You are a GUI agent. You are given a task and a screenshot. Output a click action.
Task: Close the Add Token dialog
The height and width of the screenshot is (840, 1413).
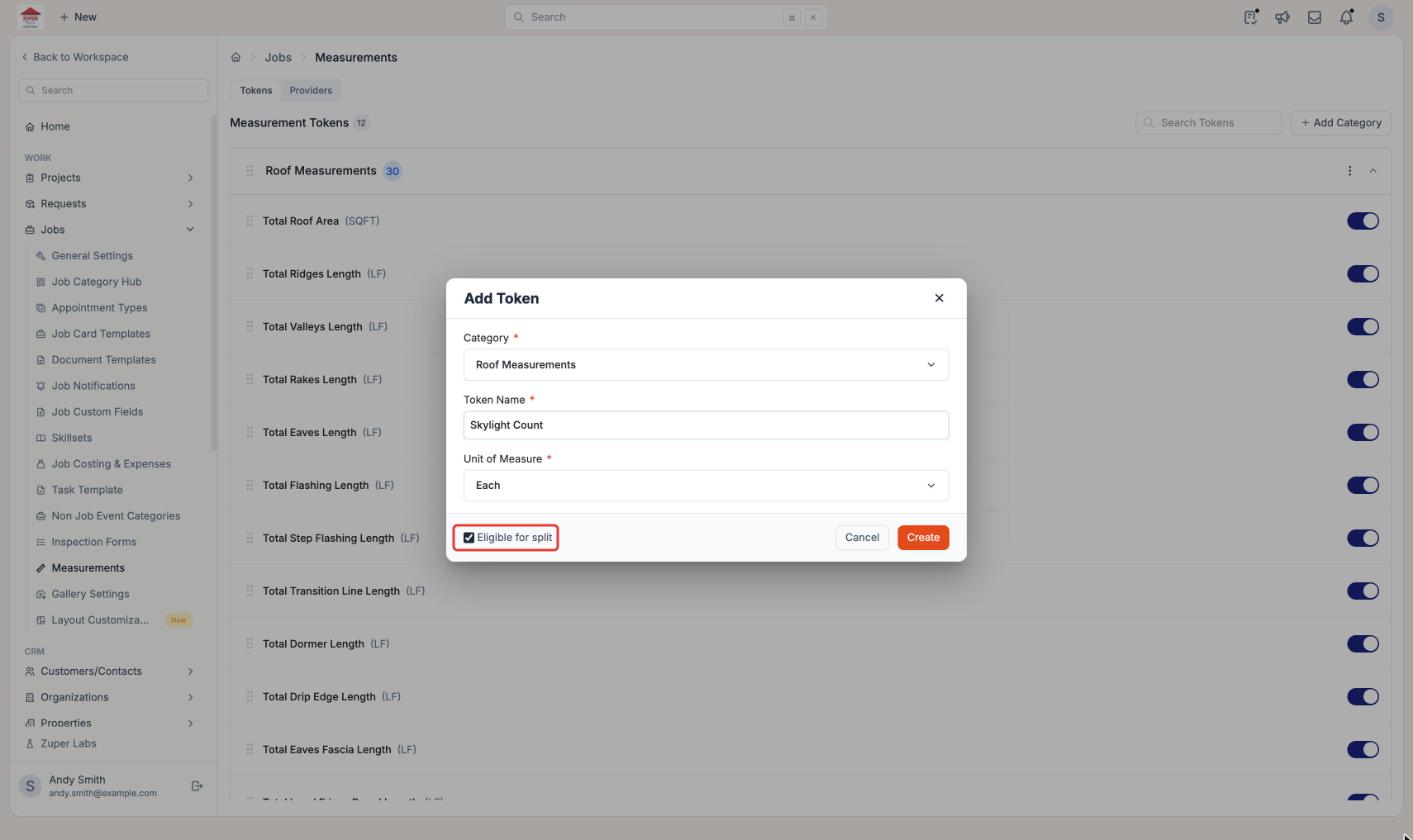(939, 298)
